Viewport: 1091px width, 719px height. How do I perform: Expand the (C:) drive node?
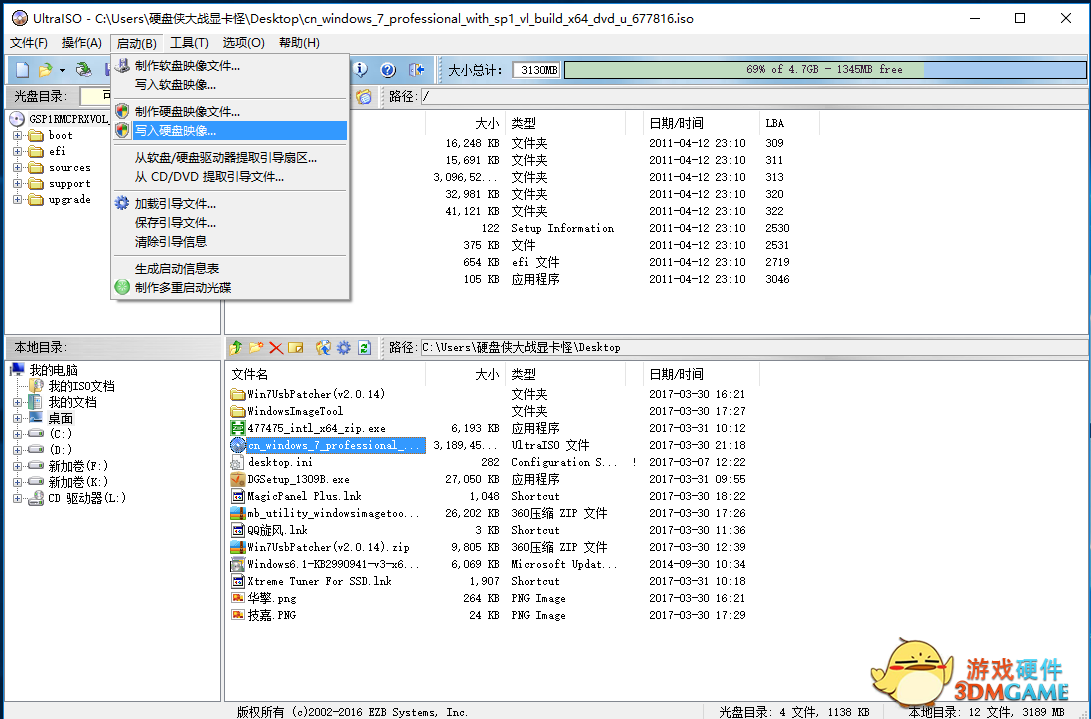tap(17, 434)
